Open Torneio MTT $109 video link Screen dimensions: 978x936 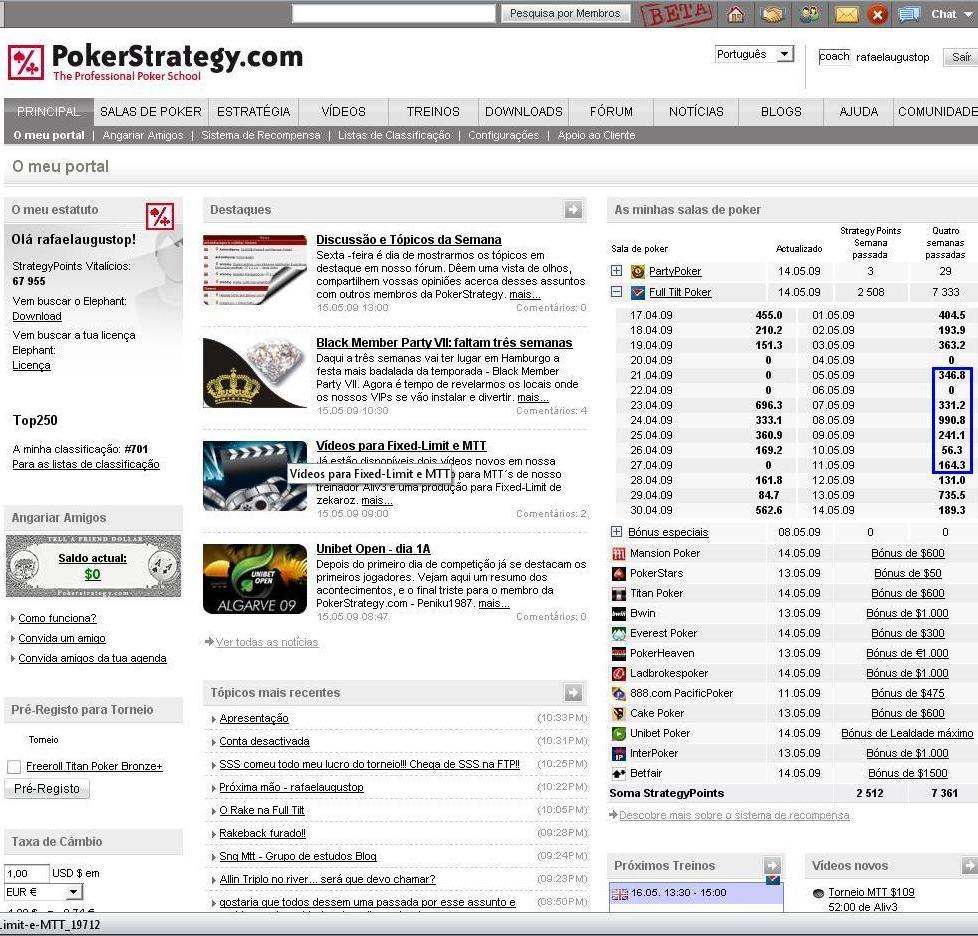pos(871,892)
